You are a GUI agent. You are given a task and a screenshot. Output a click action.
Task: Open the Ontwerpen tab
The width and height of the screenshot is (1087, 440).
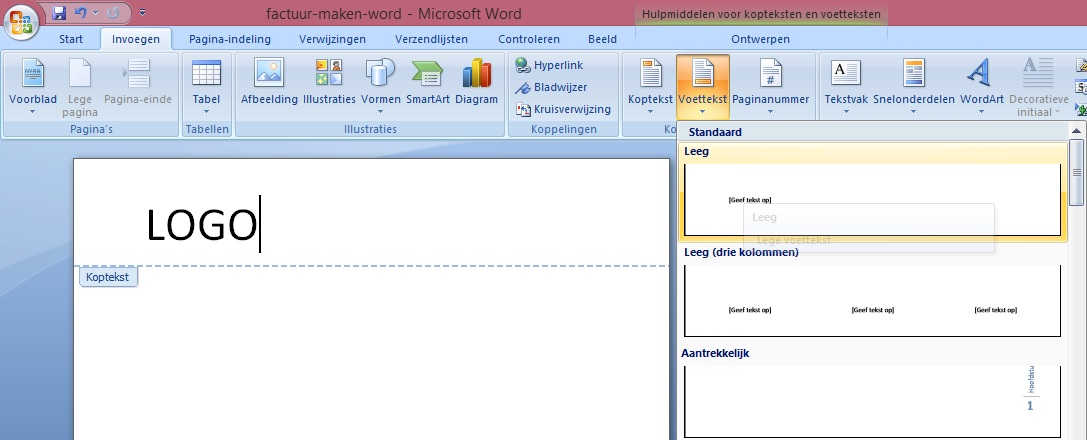(760, 39)
